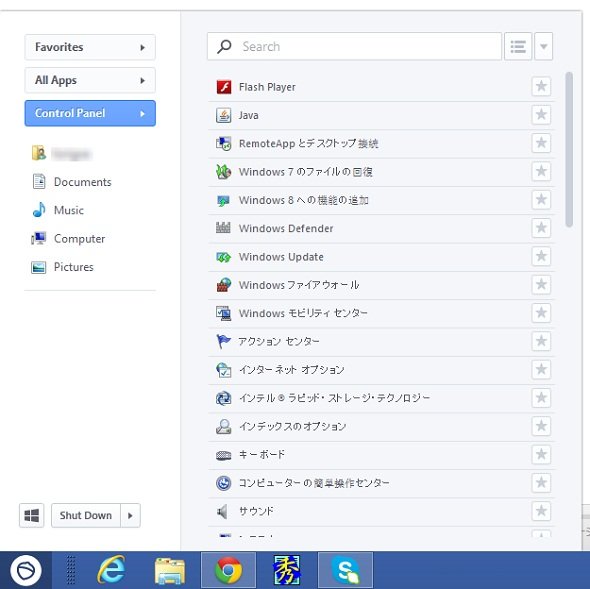Image resolution: width=590 pixels, height=589 pixels.
Task: Open the view options dropdown arrow next to search
Action: coord(543,46)
